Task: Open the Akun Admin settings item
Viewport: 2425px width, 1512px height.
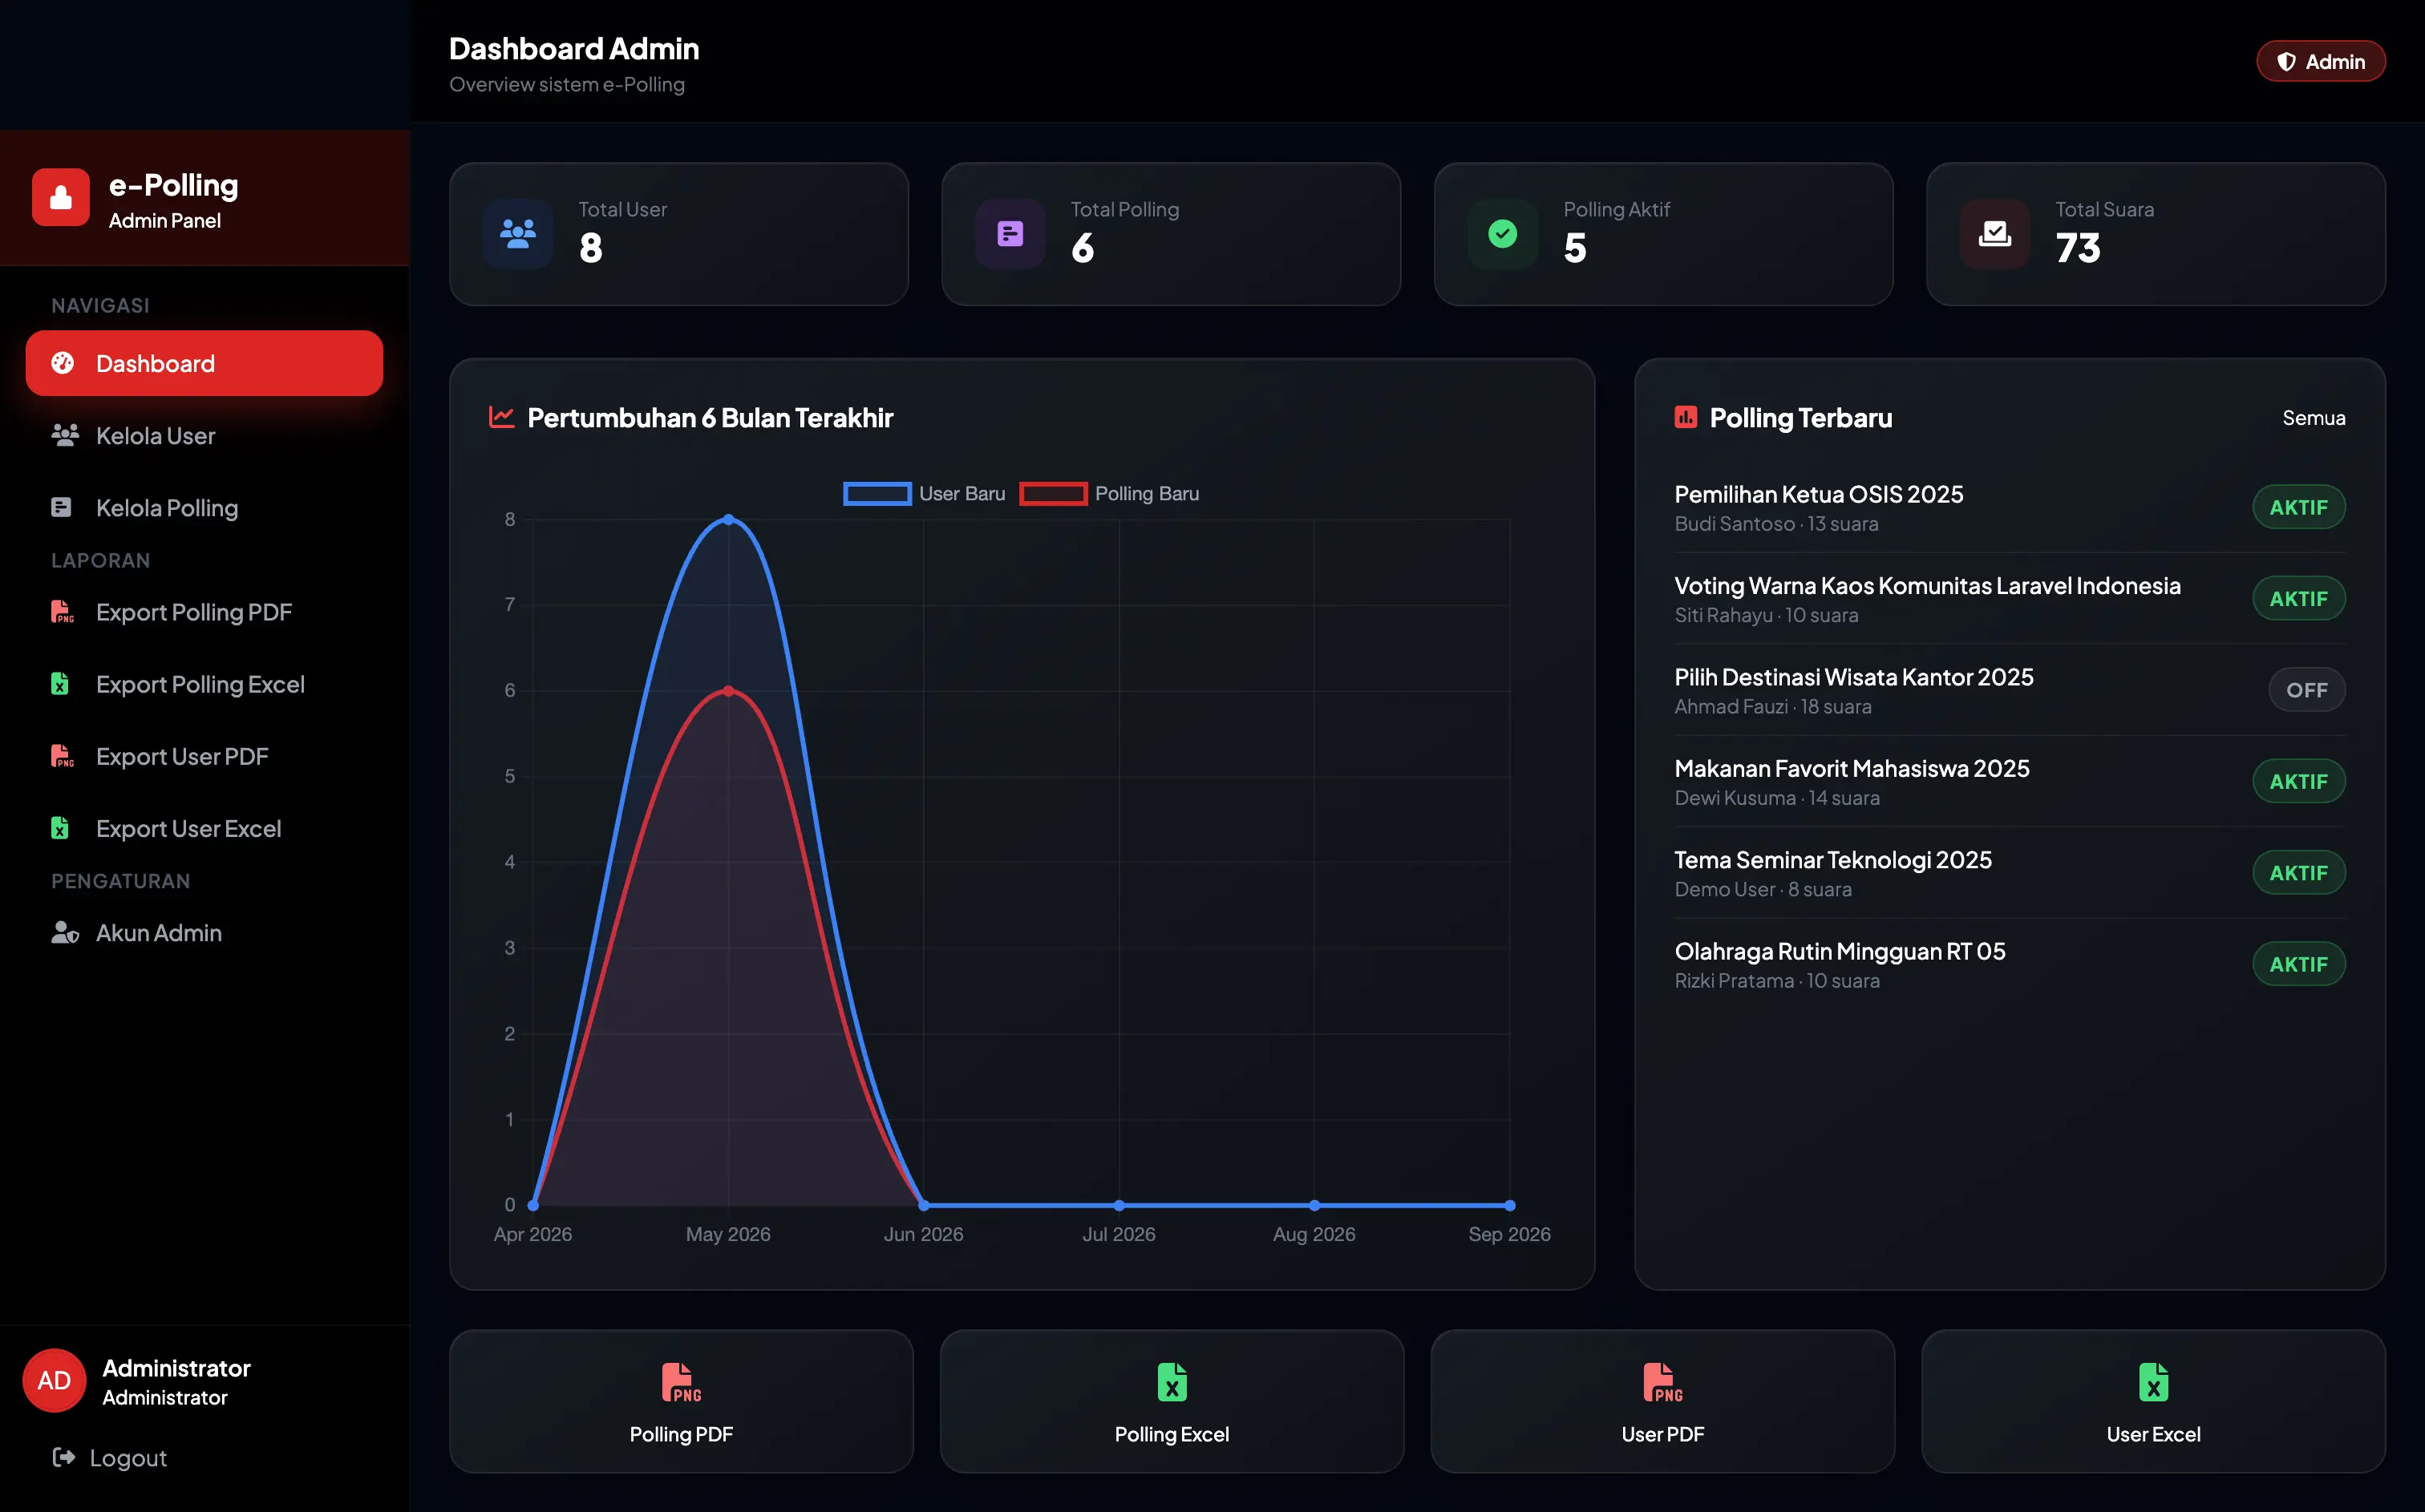Action: pos(204,932)
